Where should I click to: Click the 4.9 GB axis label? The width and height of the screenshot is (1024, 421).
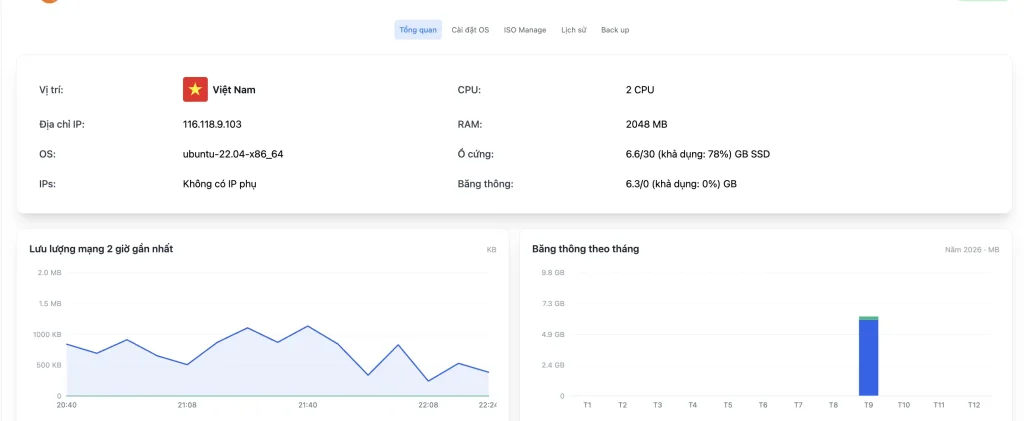pos(554,334)
